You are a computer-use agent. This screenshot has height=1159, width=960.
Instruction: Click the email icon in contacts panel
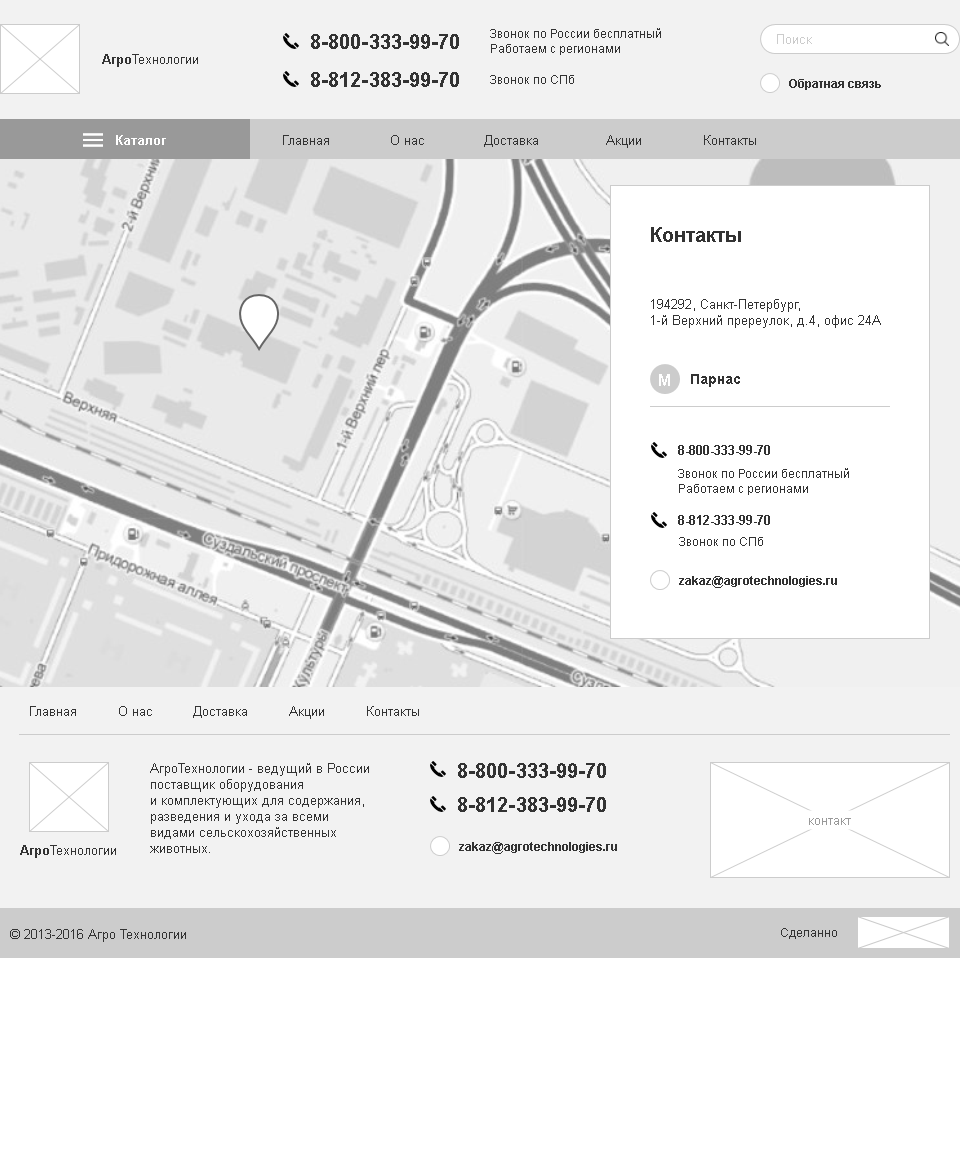[659, 580]
